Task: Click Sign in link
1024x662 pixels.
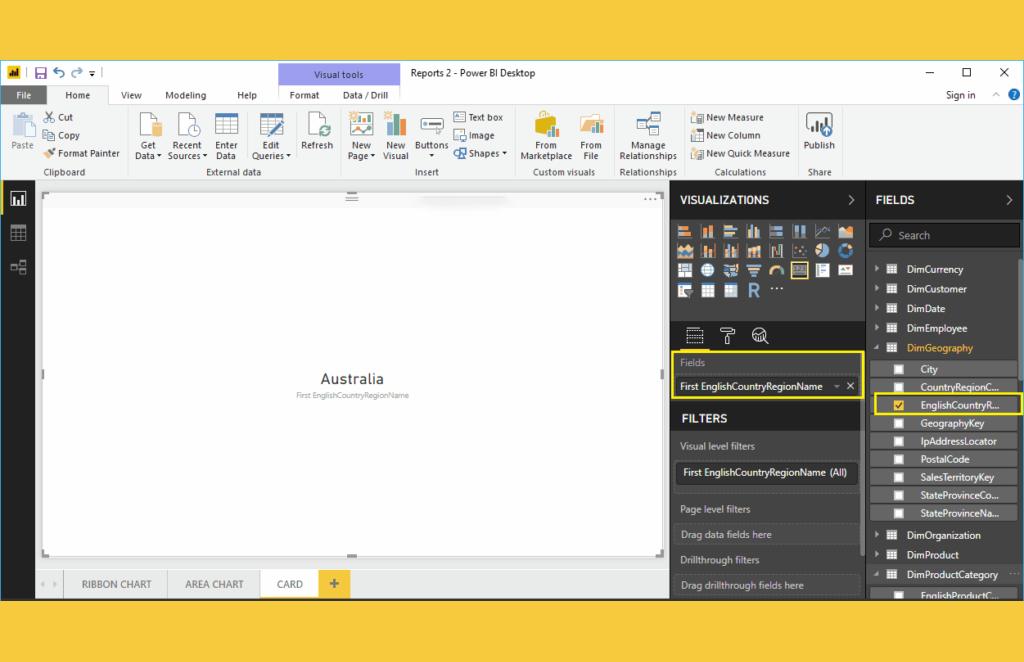Action: pos(960,95)
